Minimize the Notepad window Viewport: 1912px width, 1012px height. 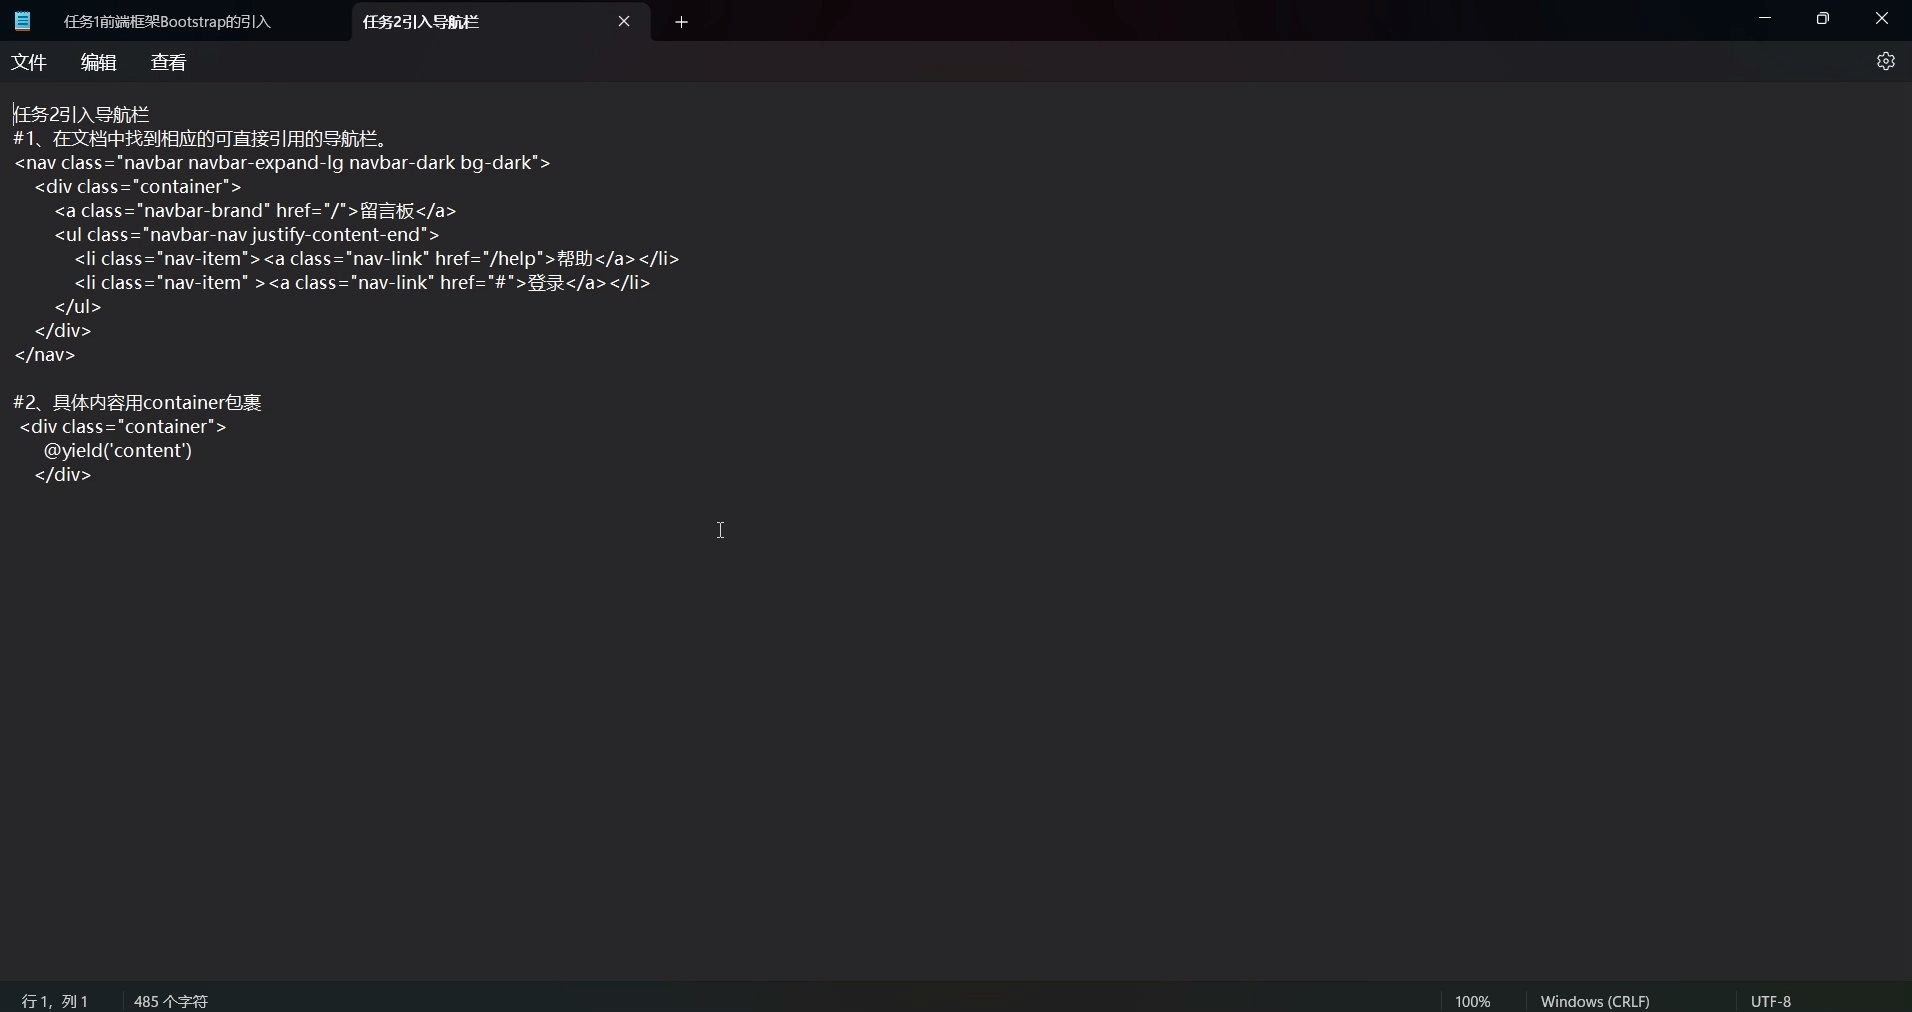(x=1765, y=18)
